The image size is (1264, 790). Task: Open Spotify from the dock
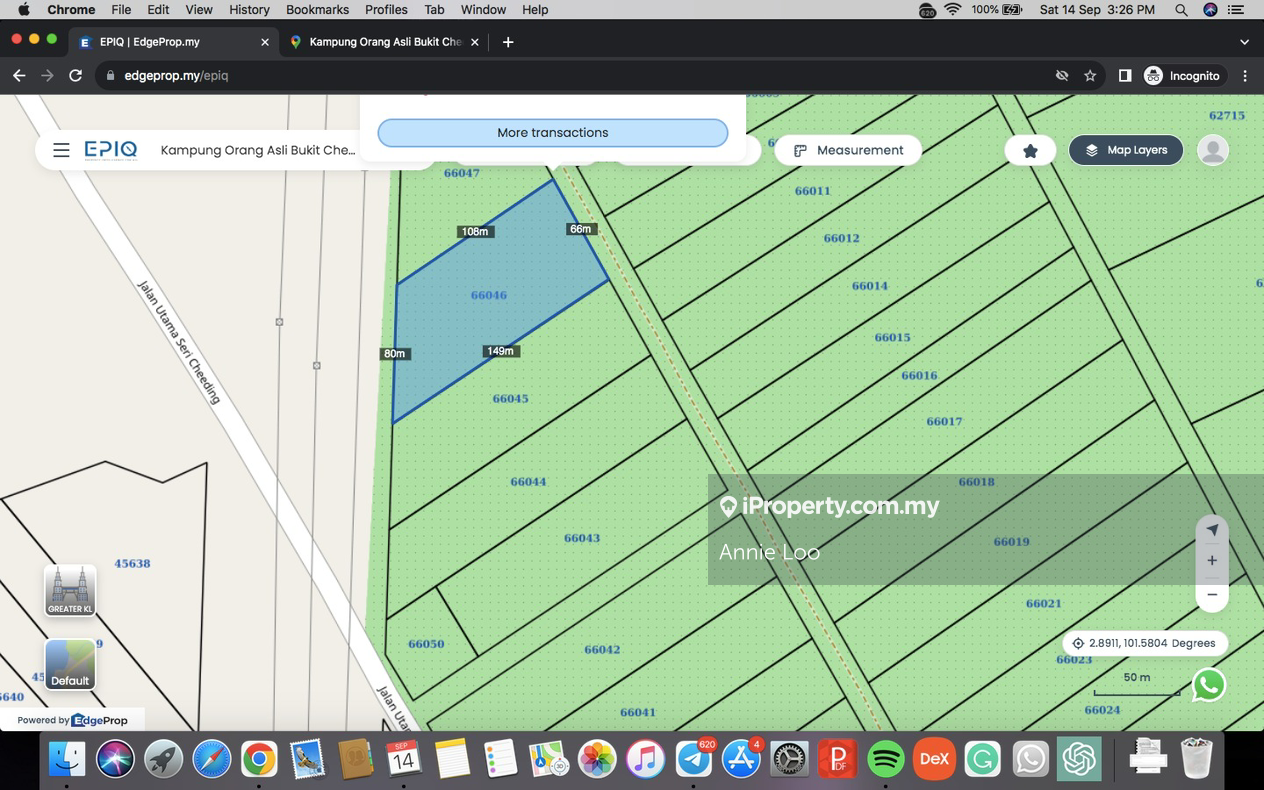(885, 759)
